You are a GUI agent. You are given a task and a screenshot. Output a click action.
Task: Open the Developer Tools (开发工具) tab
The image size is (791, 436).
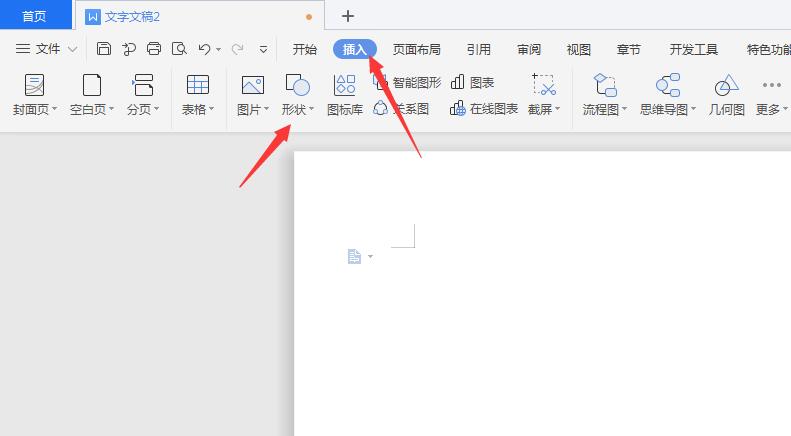[x=694, y=49]
